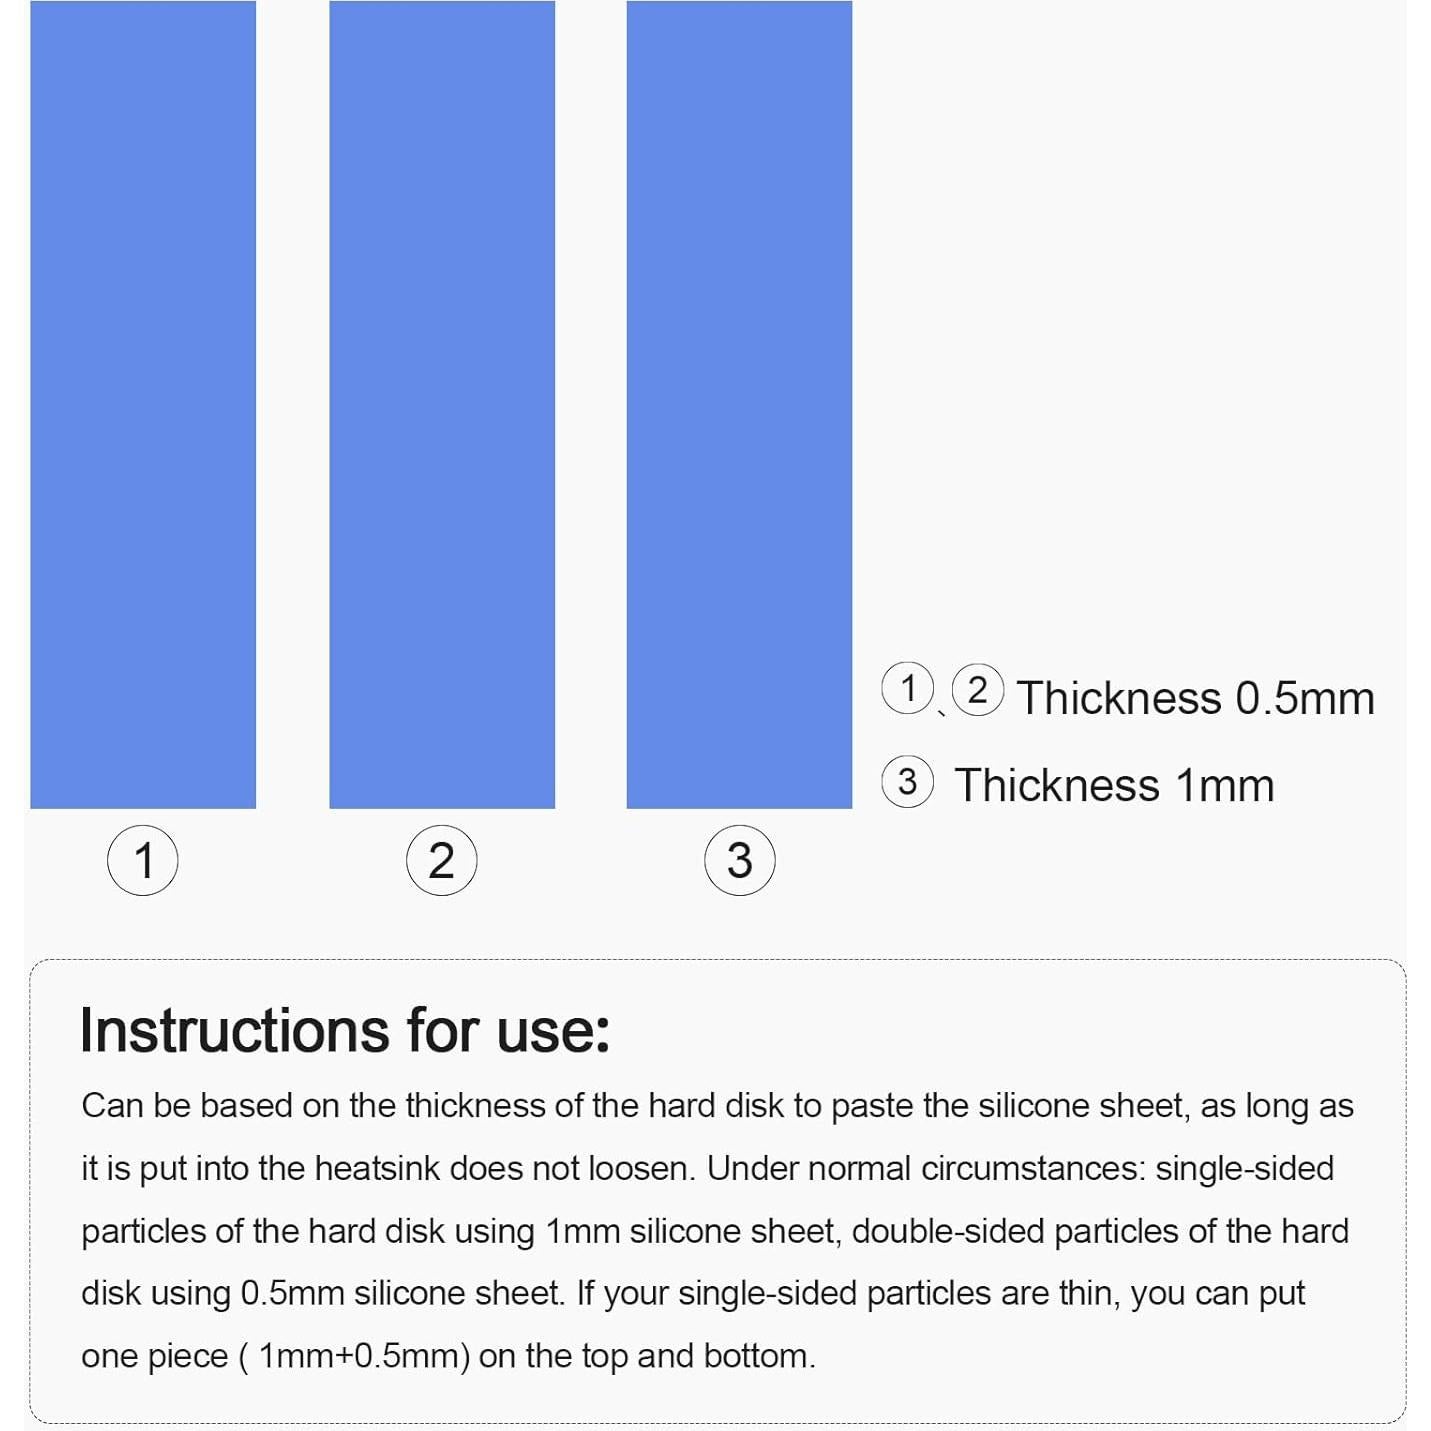
Task: Click the circled number 2 below the middle sheet
Action: tap(441, 860)
